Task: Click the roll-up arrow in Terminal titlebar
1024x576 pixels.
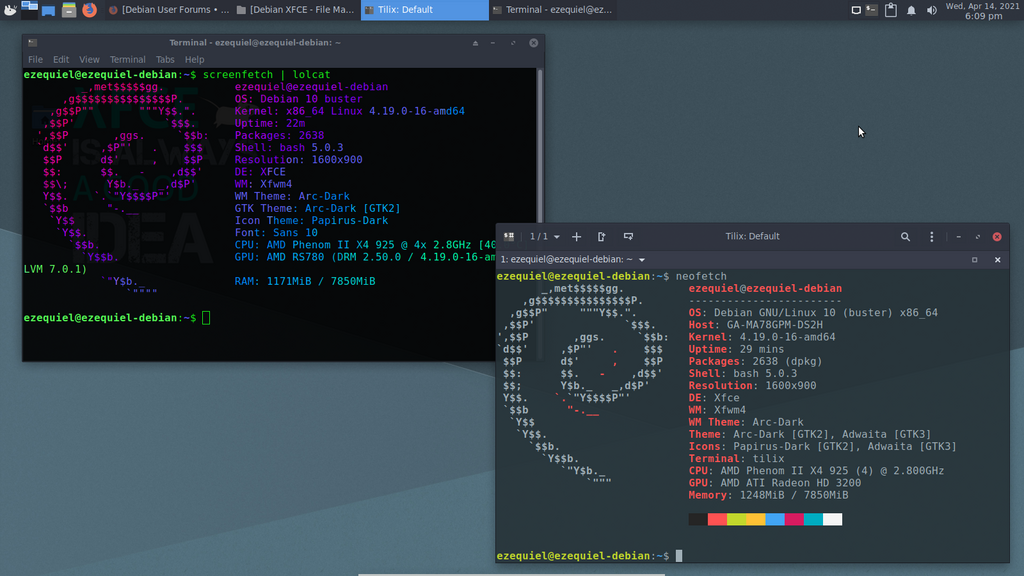Action: click(x=475, y=43)
